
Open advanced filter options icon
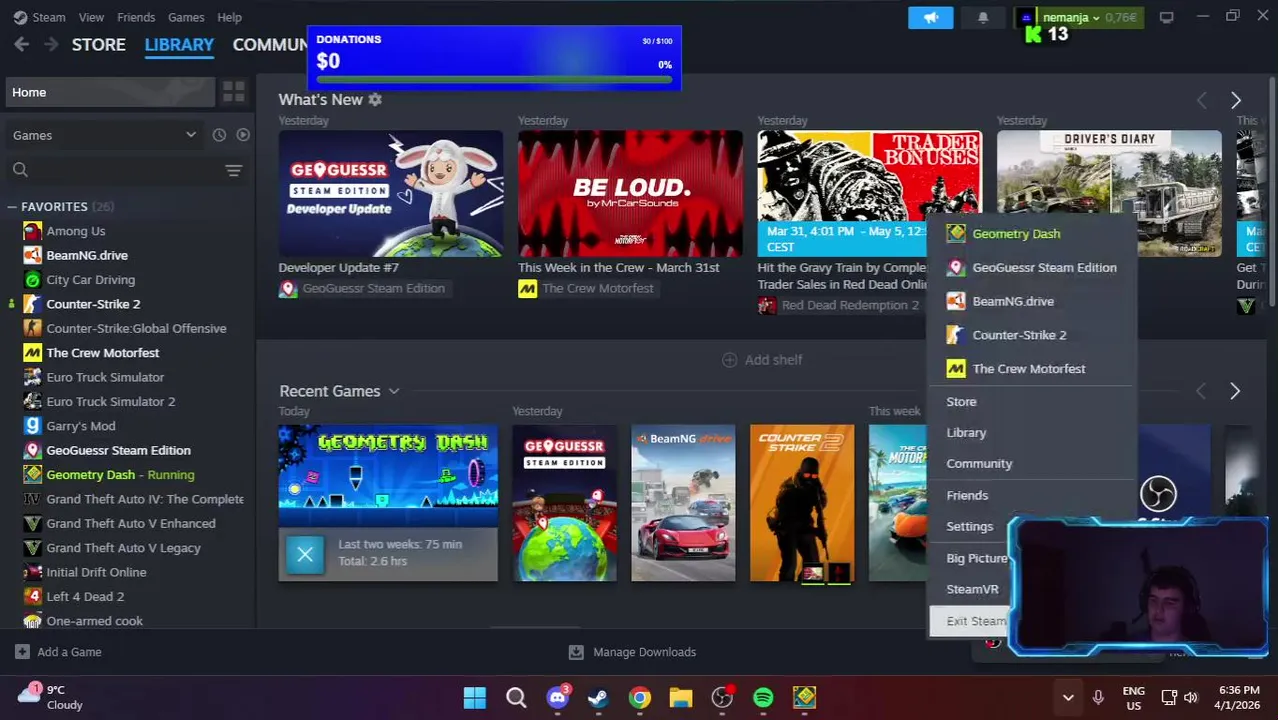(234, 170)
